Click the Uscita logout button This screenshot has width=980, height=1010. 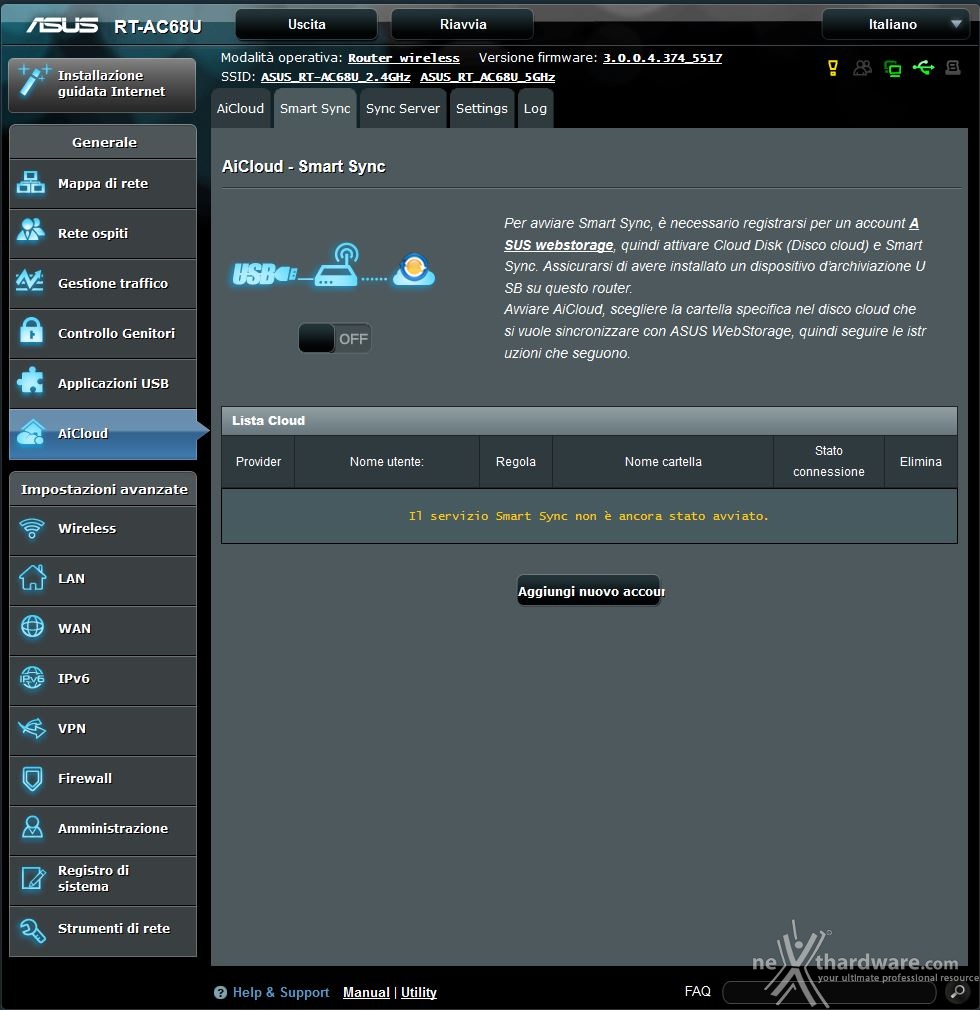click(307, 24)
